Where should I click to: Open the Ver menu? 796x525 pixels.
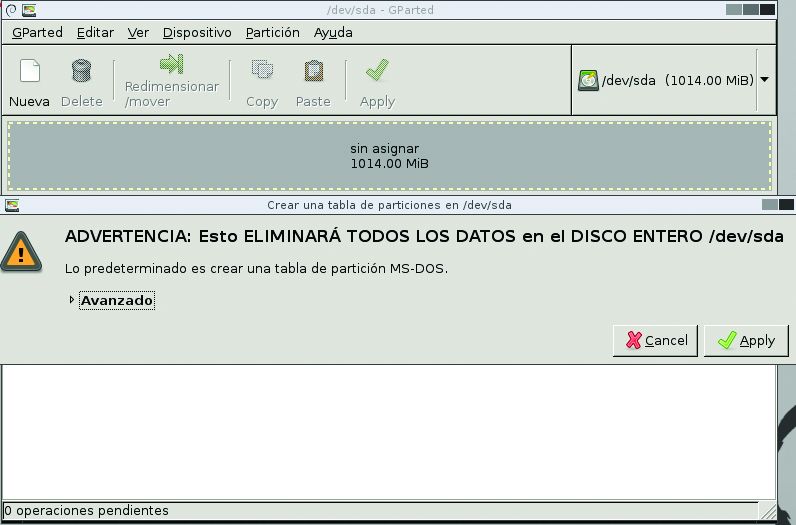pyautogui.click(x=138, y=32)
